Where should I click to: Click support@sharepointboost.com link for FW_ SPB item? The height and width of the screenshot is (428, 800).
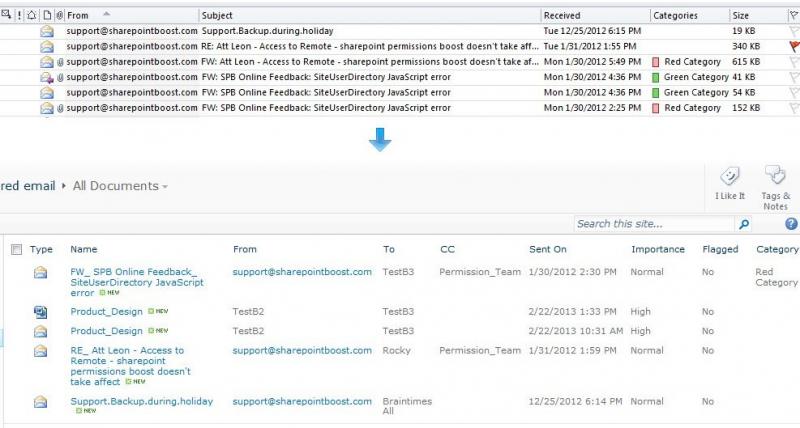coord(301,271)
